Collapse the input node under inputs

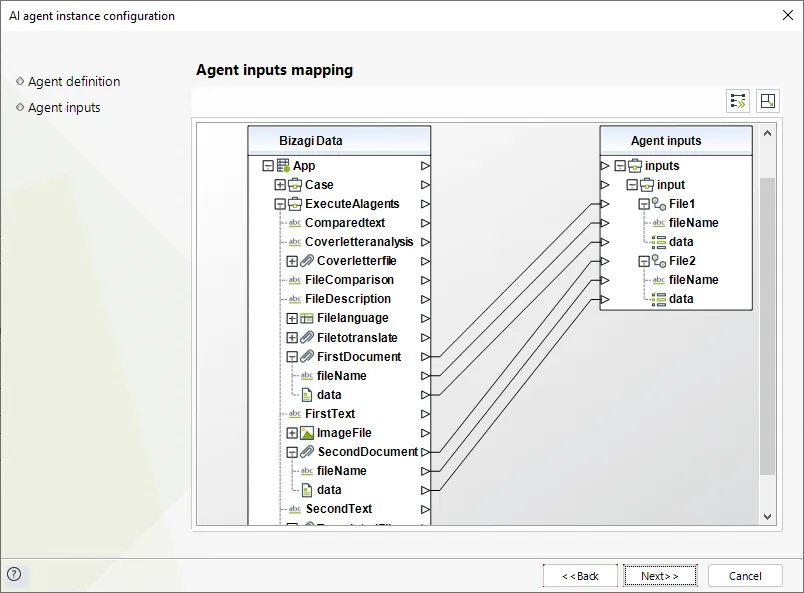pyautogui.click(x=632, y=185)
